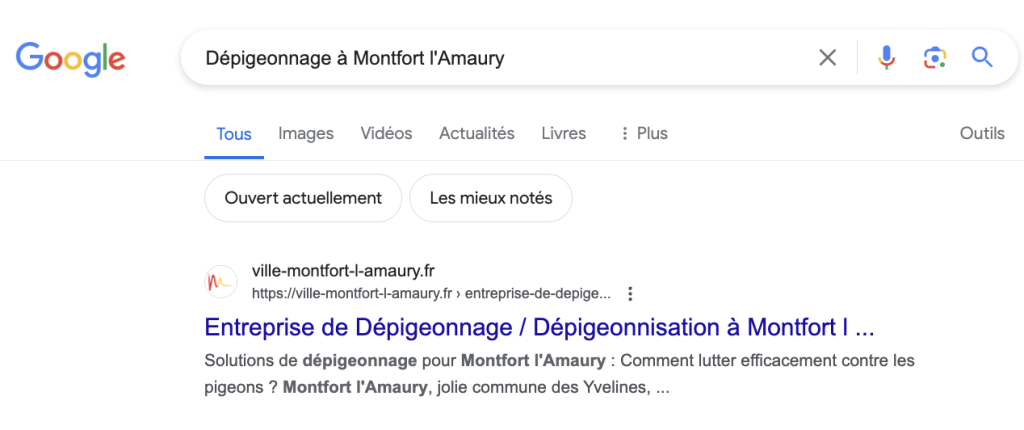Click the magnifying glass search icon

click(x=982, y=58)
